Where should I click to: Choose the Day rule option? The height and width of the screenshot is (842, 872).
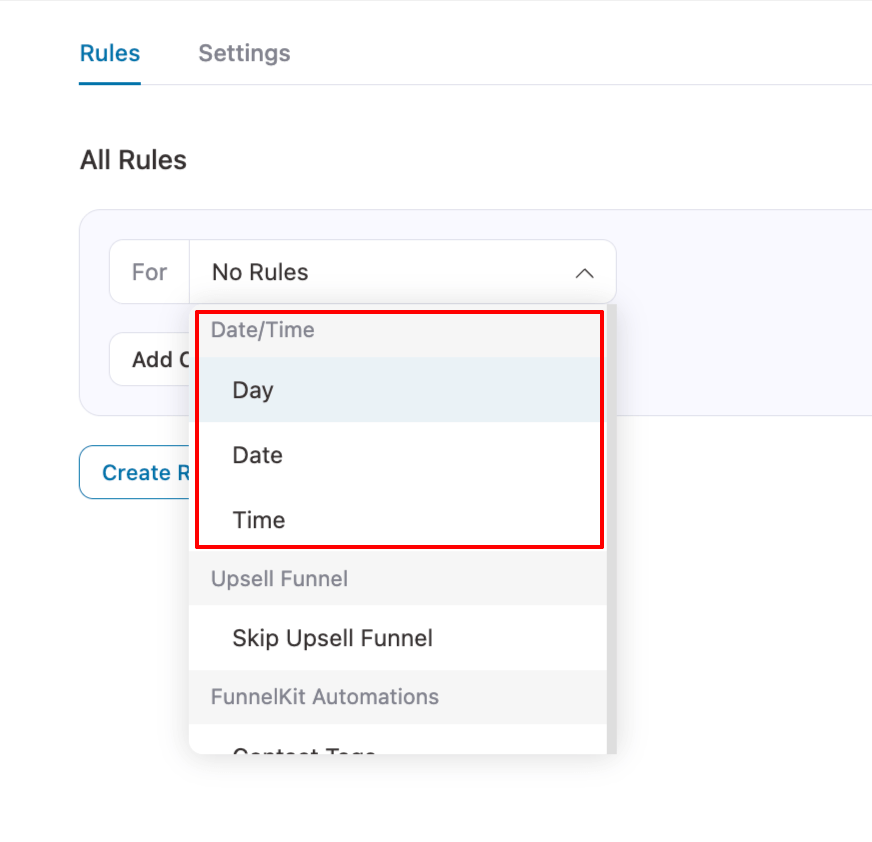[253, 390]
